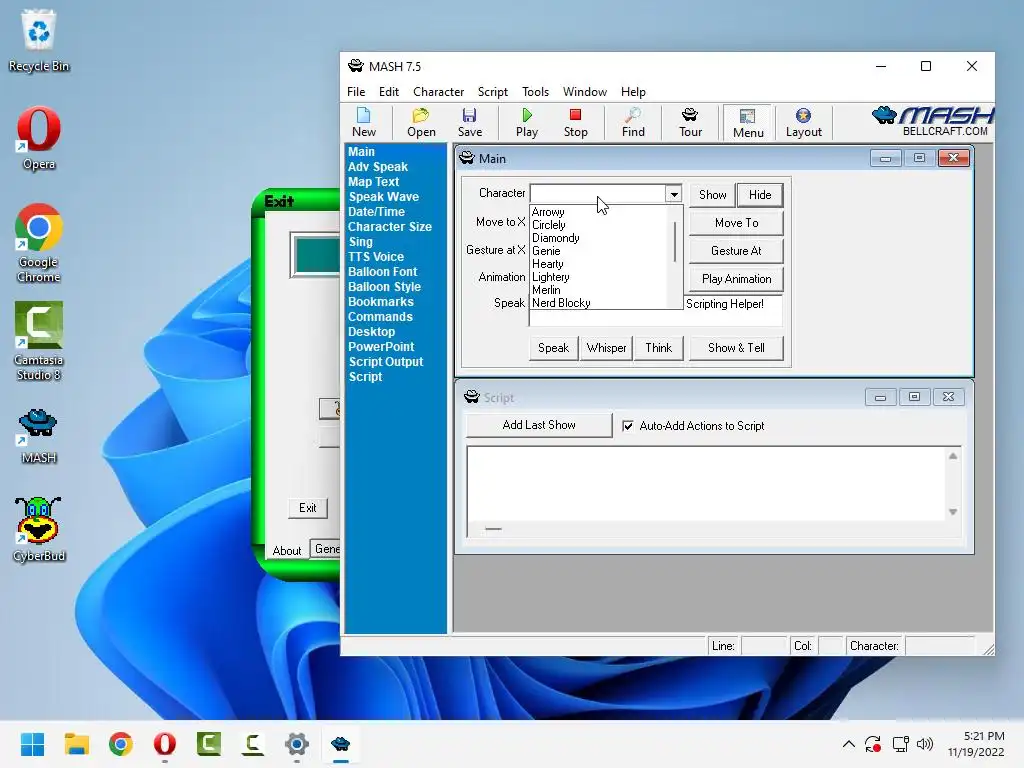Collapse the Character dropdown arrow
The height and width of the screenshot is (768, 1024).
coord(673,194)
